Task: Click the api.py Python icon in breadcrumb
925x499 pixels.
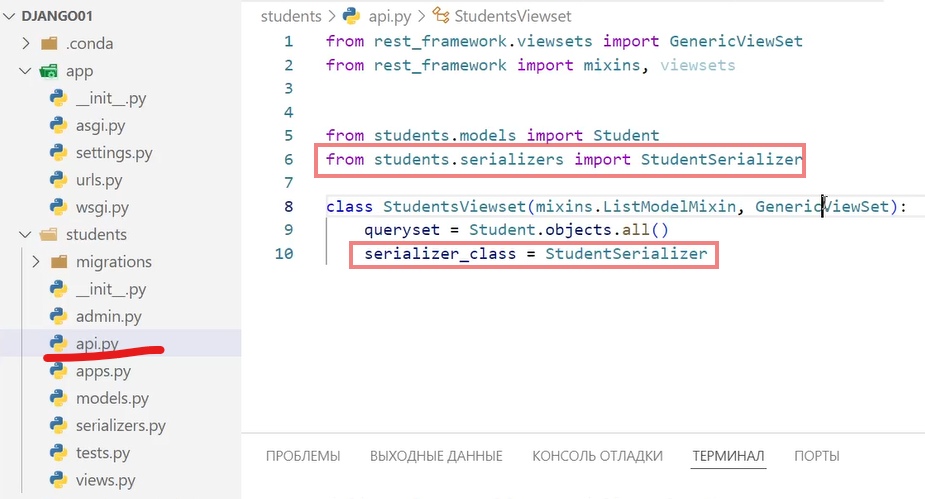Action: tap(351, 16)
